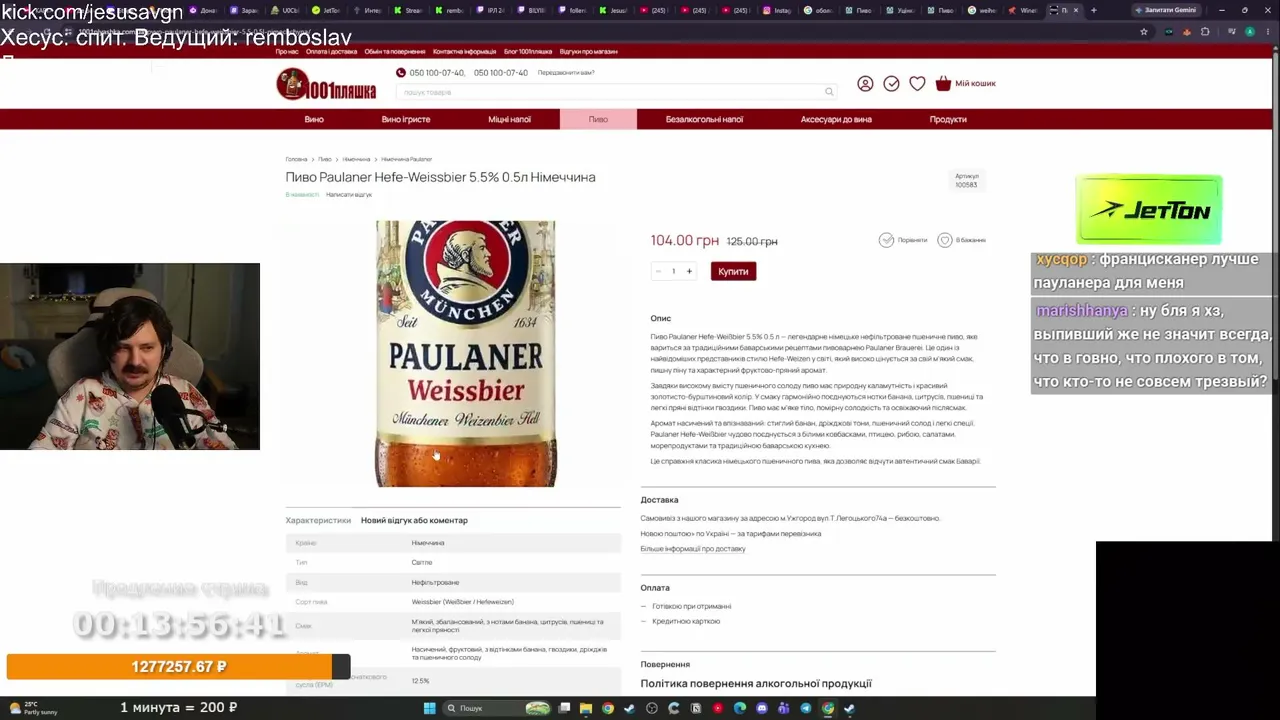Click the Німецьке Paulaner breadcrumb link

(406, 159)
